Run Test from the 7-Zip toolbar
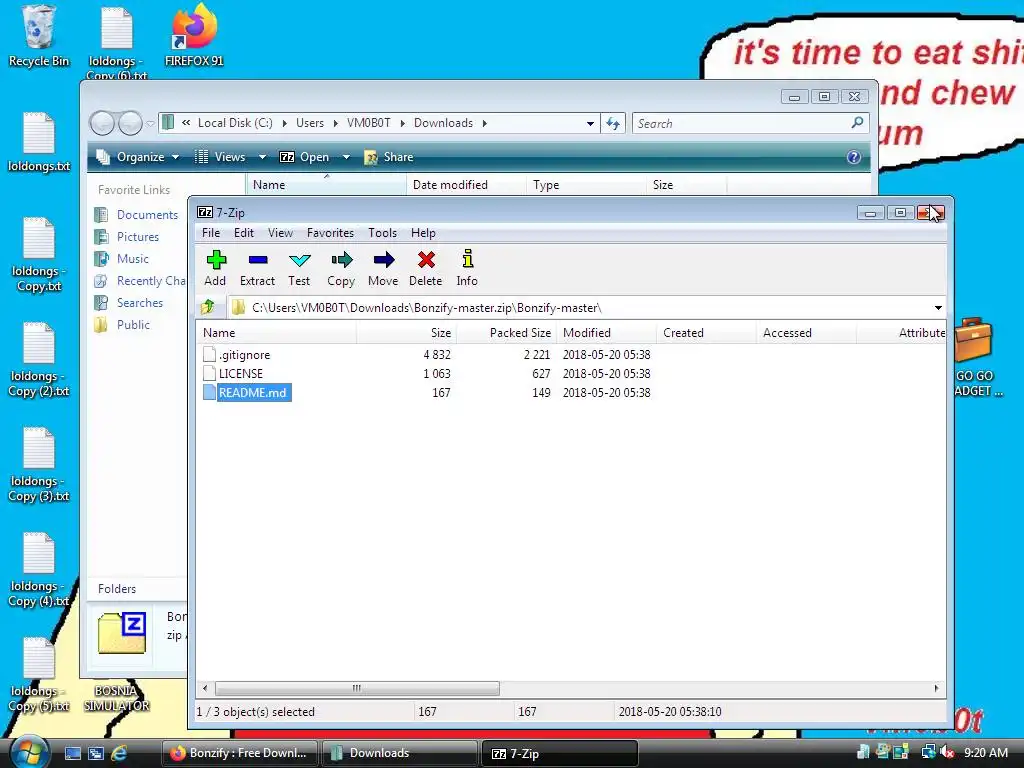The width and height of the screenshot is (1024, 768). tap(299, 268)
